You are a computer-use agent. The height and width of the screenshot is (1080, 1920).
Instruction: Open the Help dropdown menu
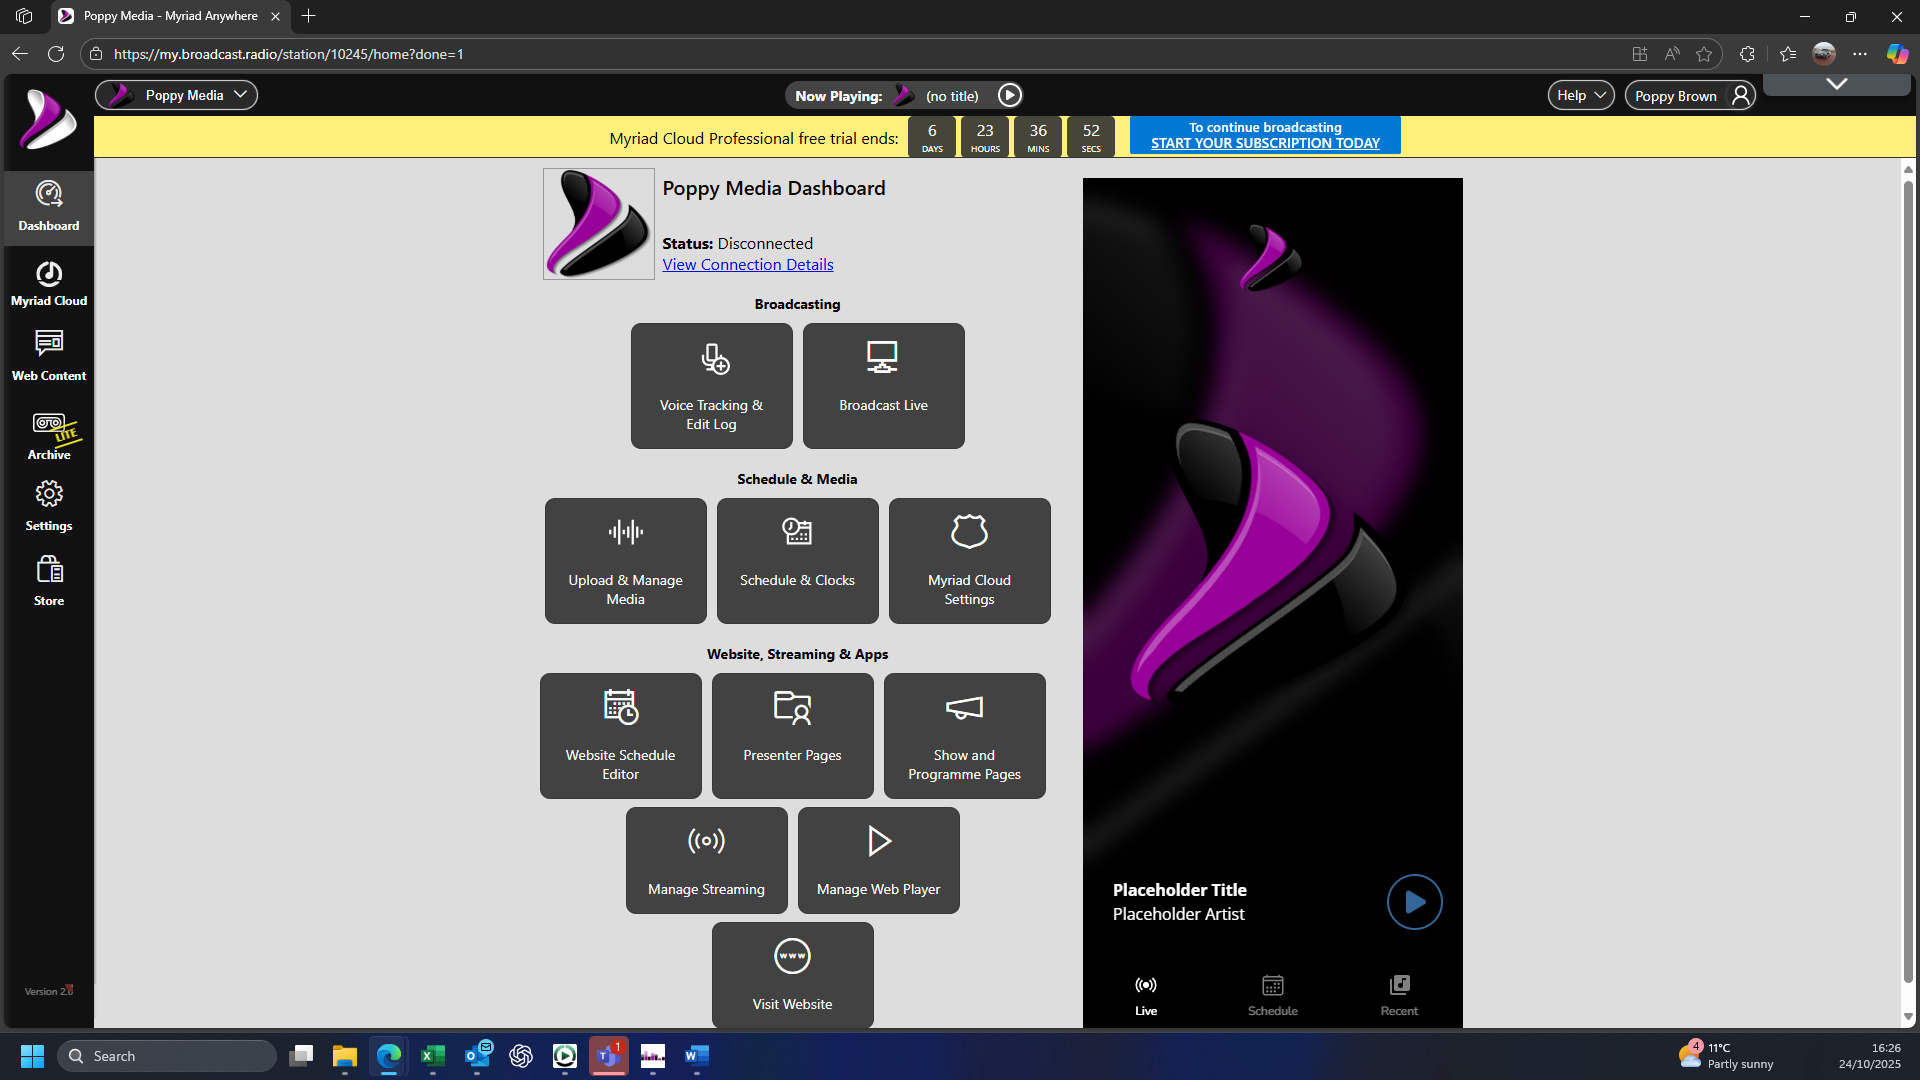point(1580,95)
